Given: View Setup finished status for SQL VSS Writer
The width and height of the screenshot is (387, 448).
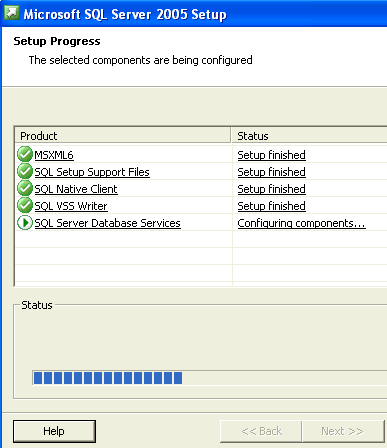Looking at the screenshot, I should click(x=272, y=206).
